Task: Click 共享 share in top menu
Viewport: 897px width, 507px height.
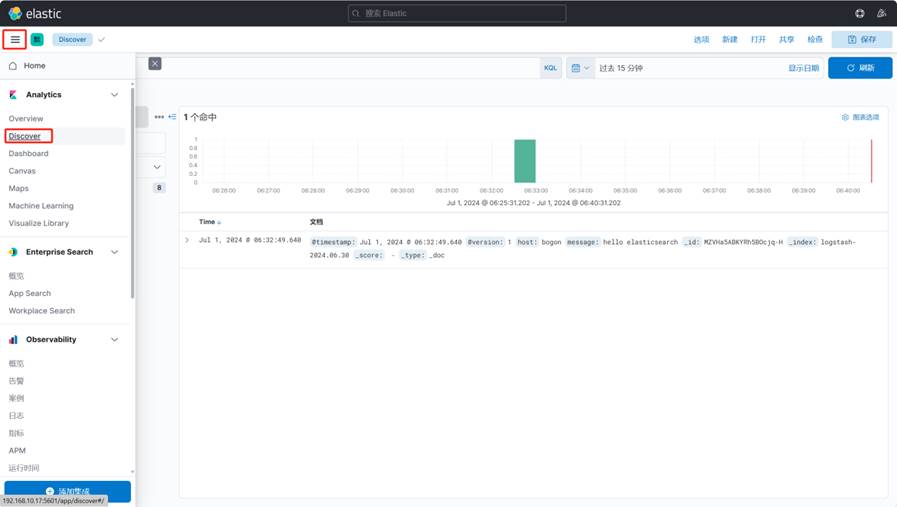Action: pyautogui.click(x=787, y=39)
